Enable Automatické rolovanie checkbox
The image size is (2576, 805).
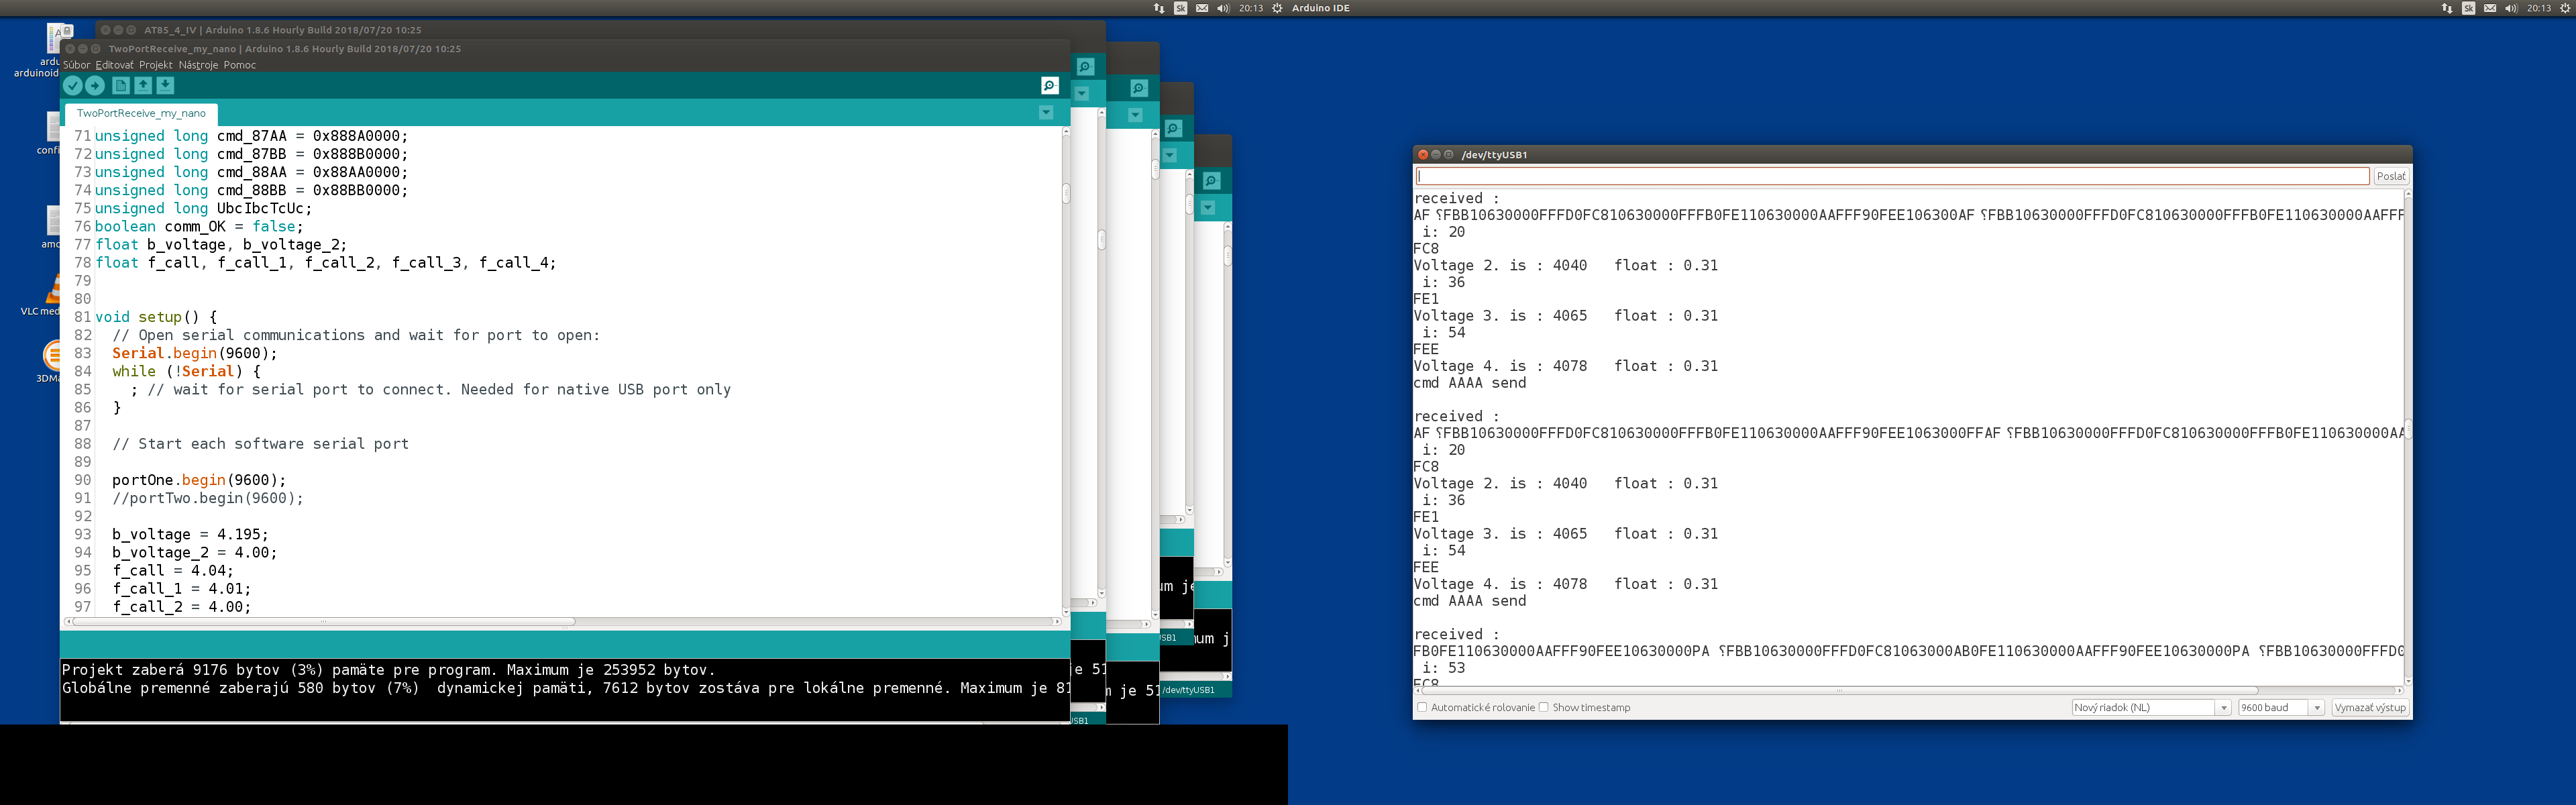(1422, 707)
